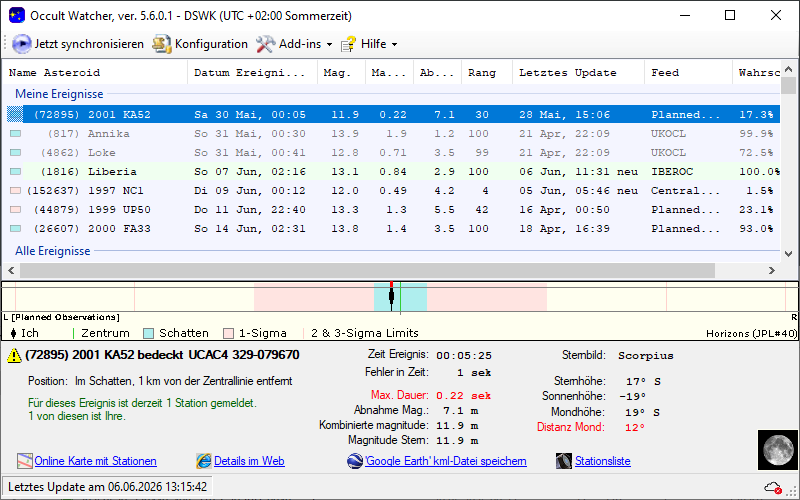Sort by Datum Ereignis column header
Image resolution: width=800 pixels, height=500 pixels.
point(253,72)
